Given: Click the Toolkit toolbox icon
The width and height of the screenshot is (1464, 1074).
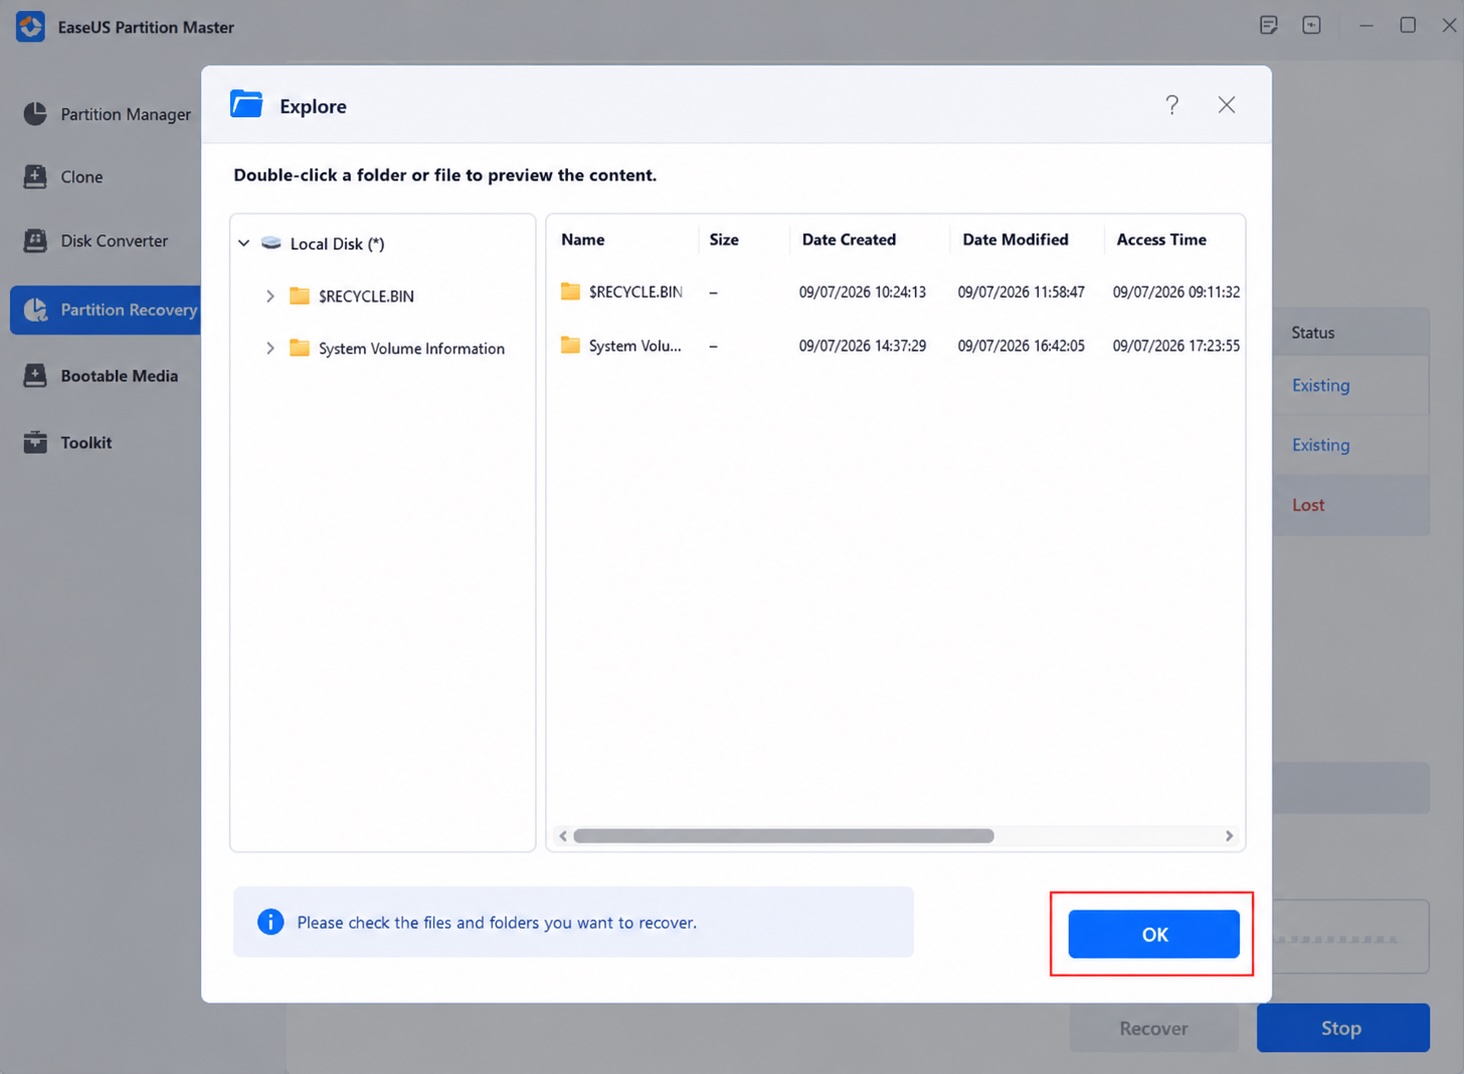Looking at the screenshot, I should pos(35,442).
